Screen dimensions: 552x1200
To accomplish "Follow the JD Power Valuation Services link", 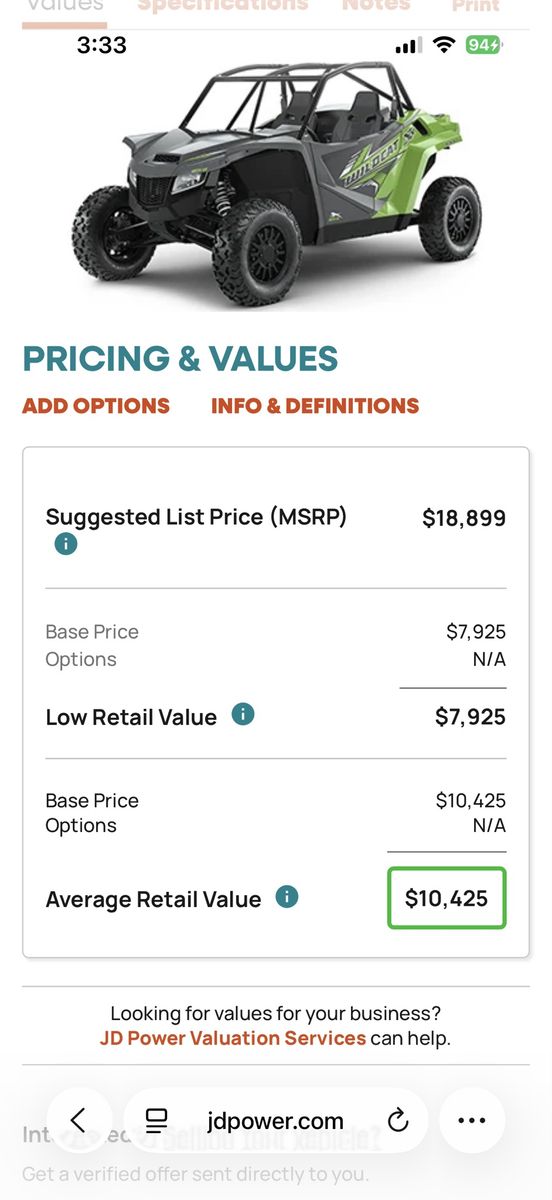I will (x=233, y=1038).
